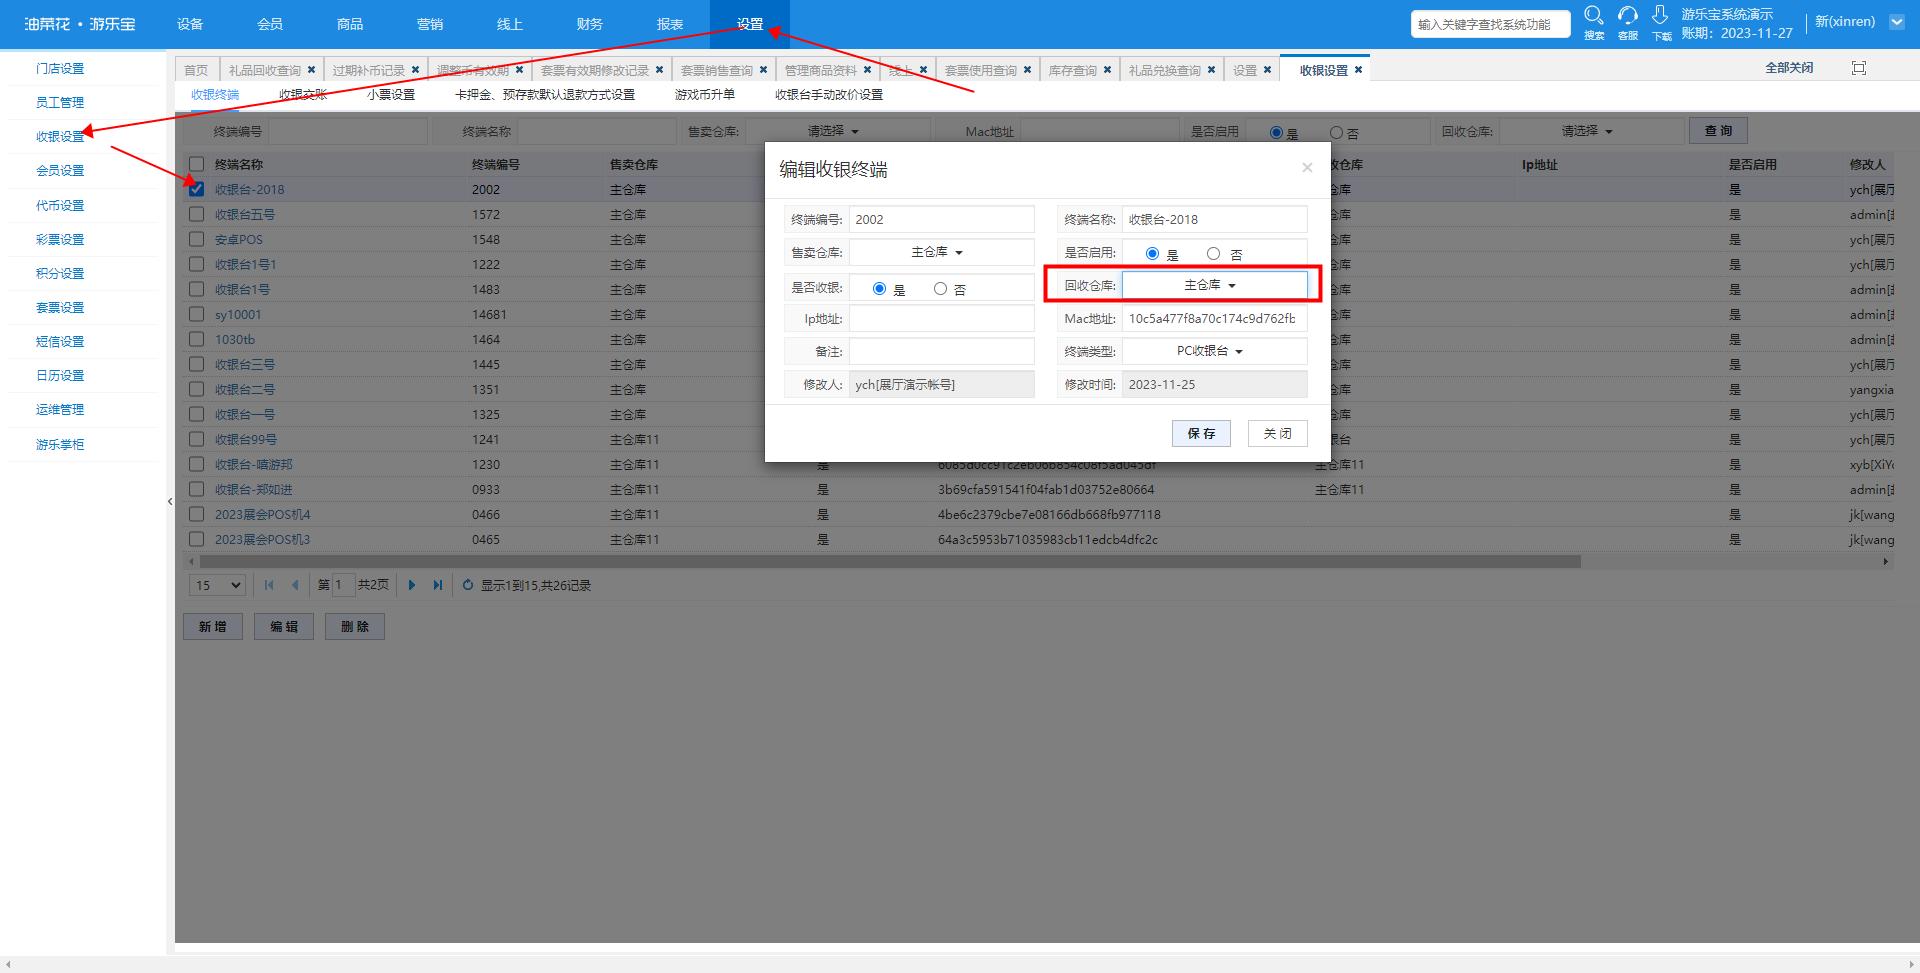
Task: Open the 收银台三号 terminal link
Action: [245, 364]
